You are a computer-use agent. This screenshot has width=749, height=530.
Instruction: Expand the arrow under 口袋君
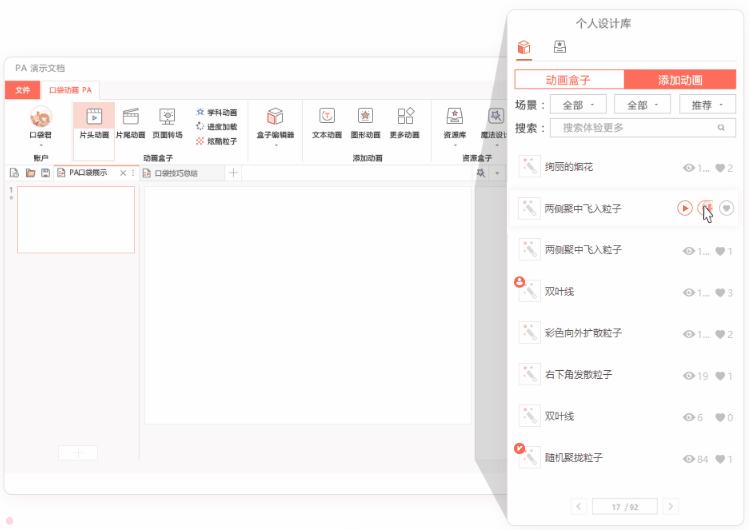[x=41, y=145]
